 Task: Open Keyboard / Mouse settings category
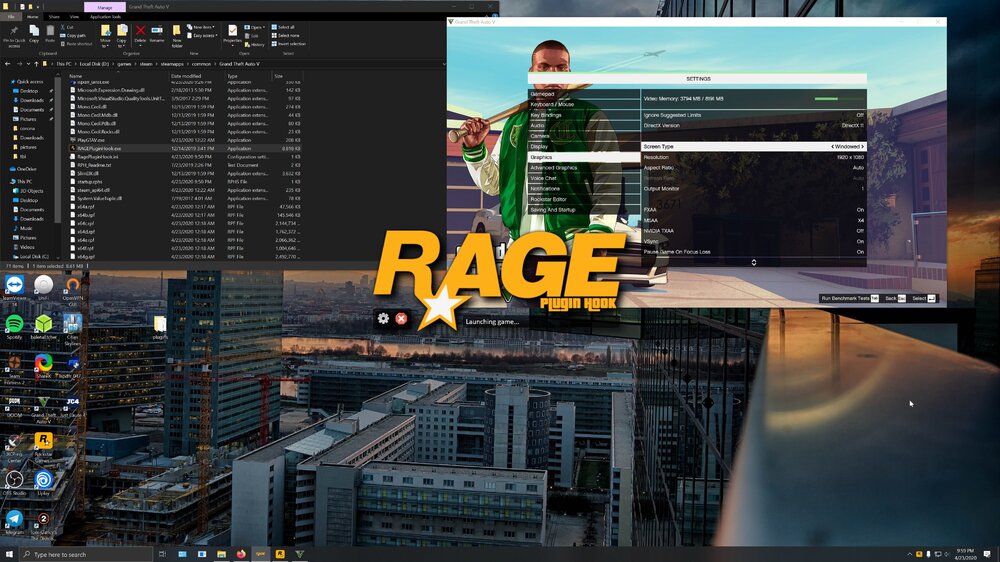(x=584, y=105)
